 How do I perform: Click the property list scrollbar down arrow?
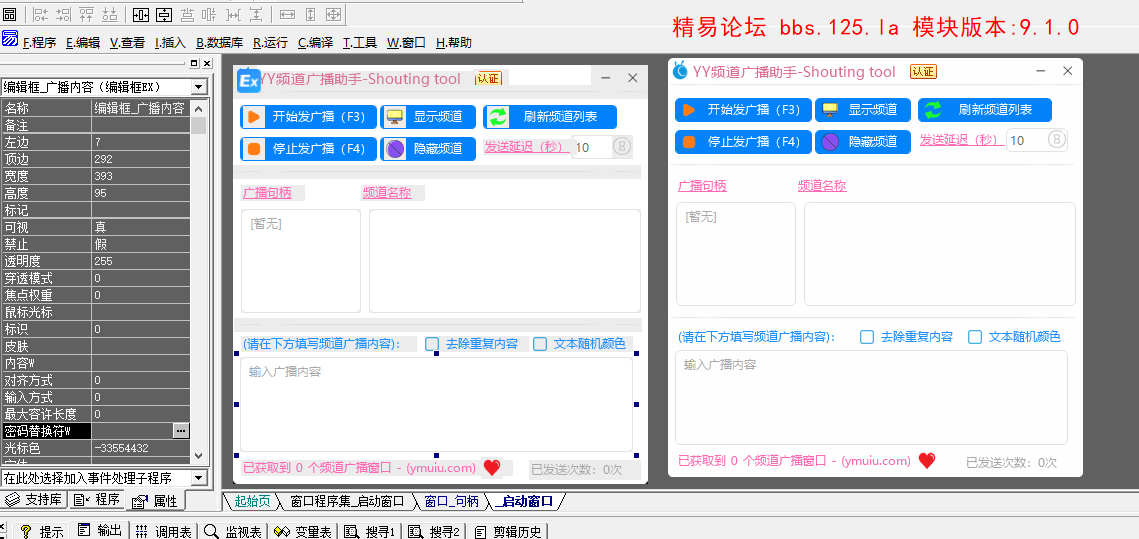(x=199, y=456)
